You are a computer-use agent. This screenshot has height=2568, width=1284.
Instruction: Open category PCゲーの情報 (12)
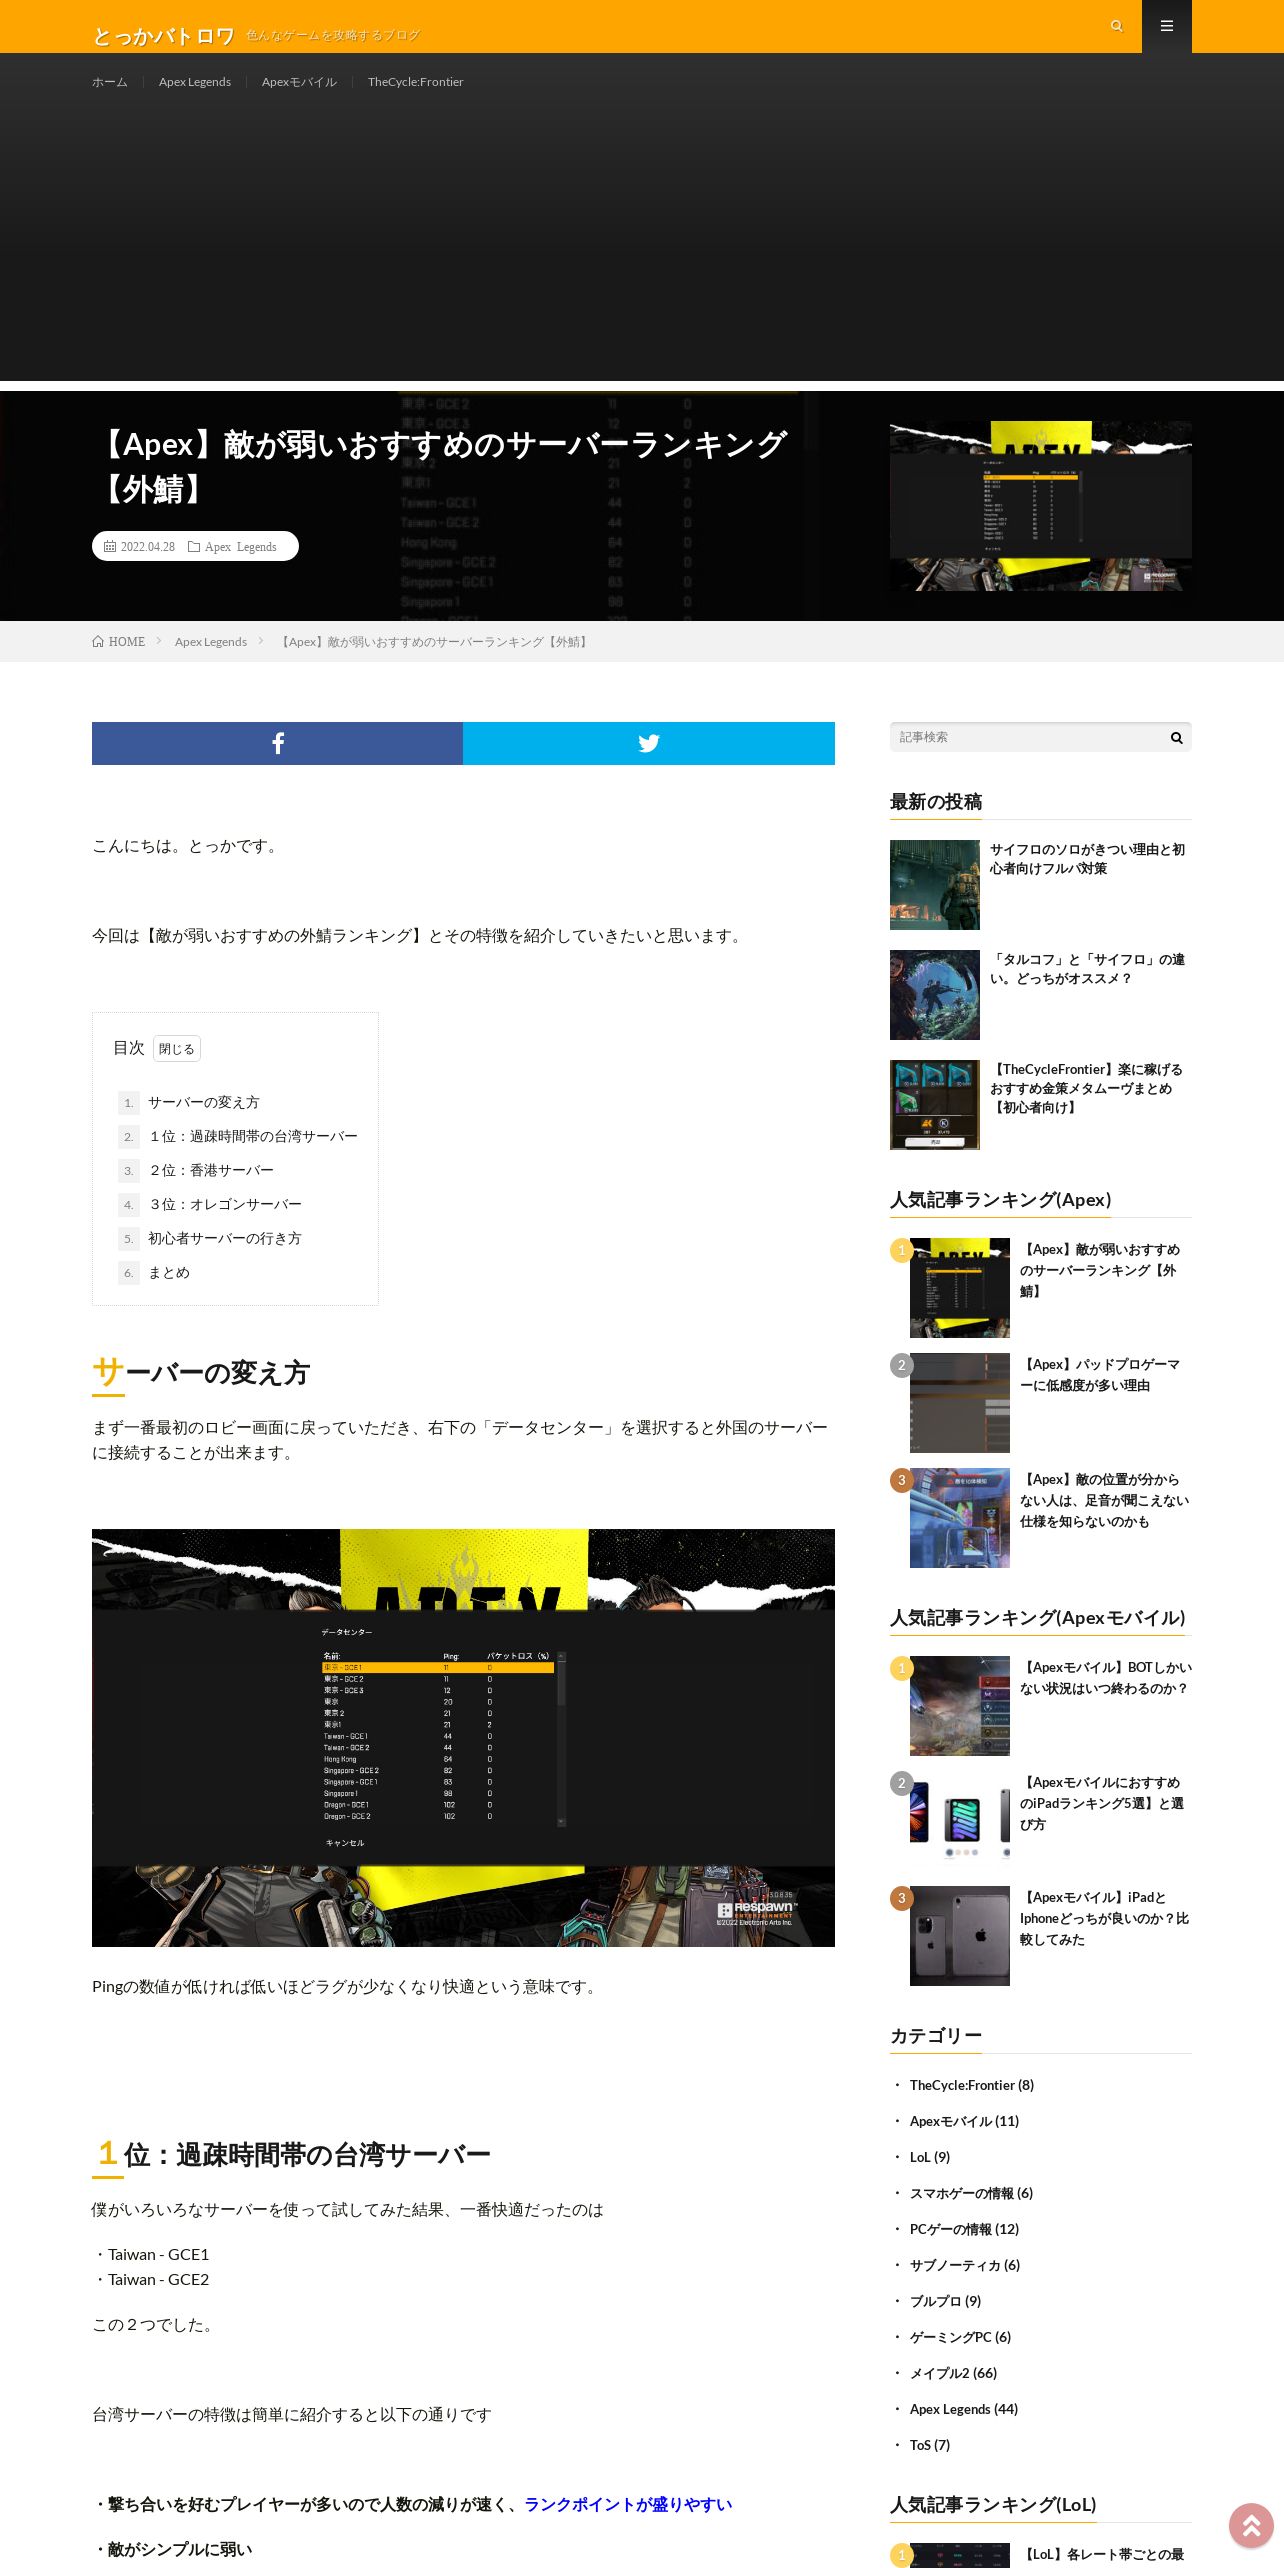(x=964, y=2229)
